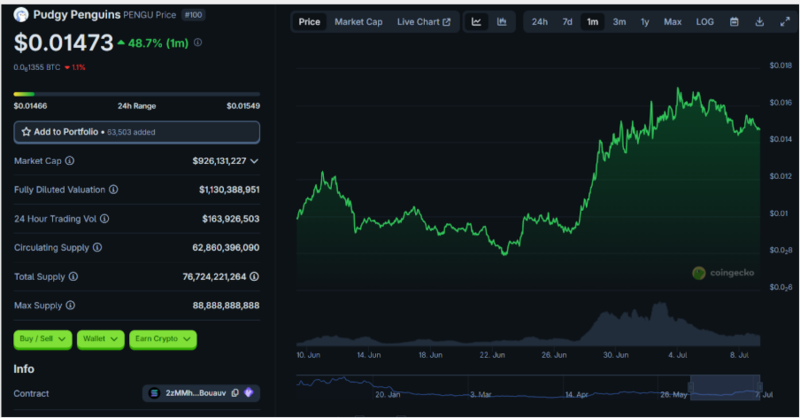Open the calendar date range picker
This screenshot has width=800, height=418.
click(x=734, y=22)
